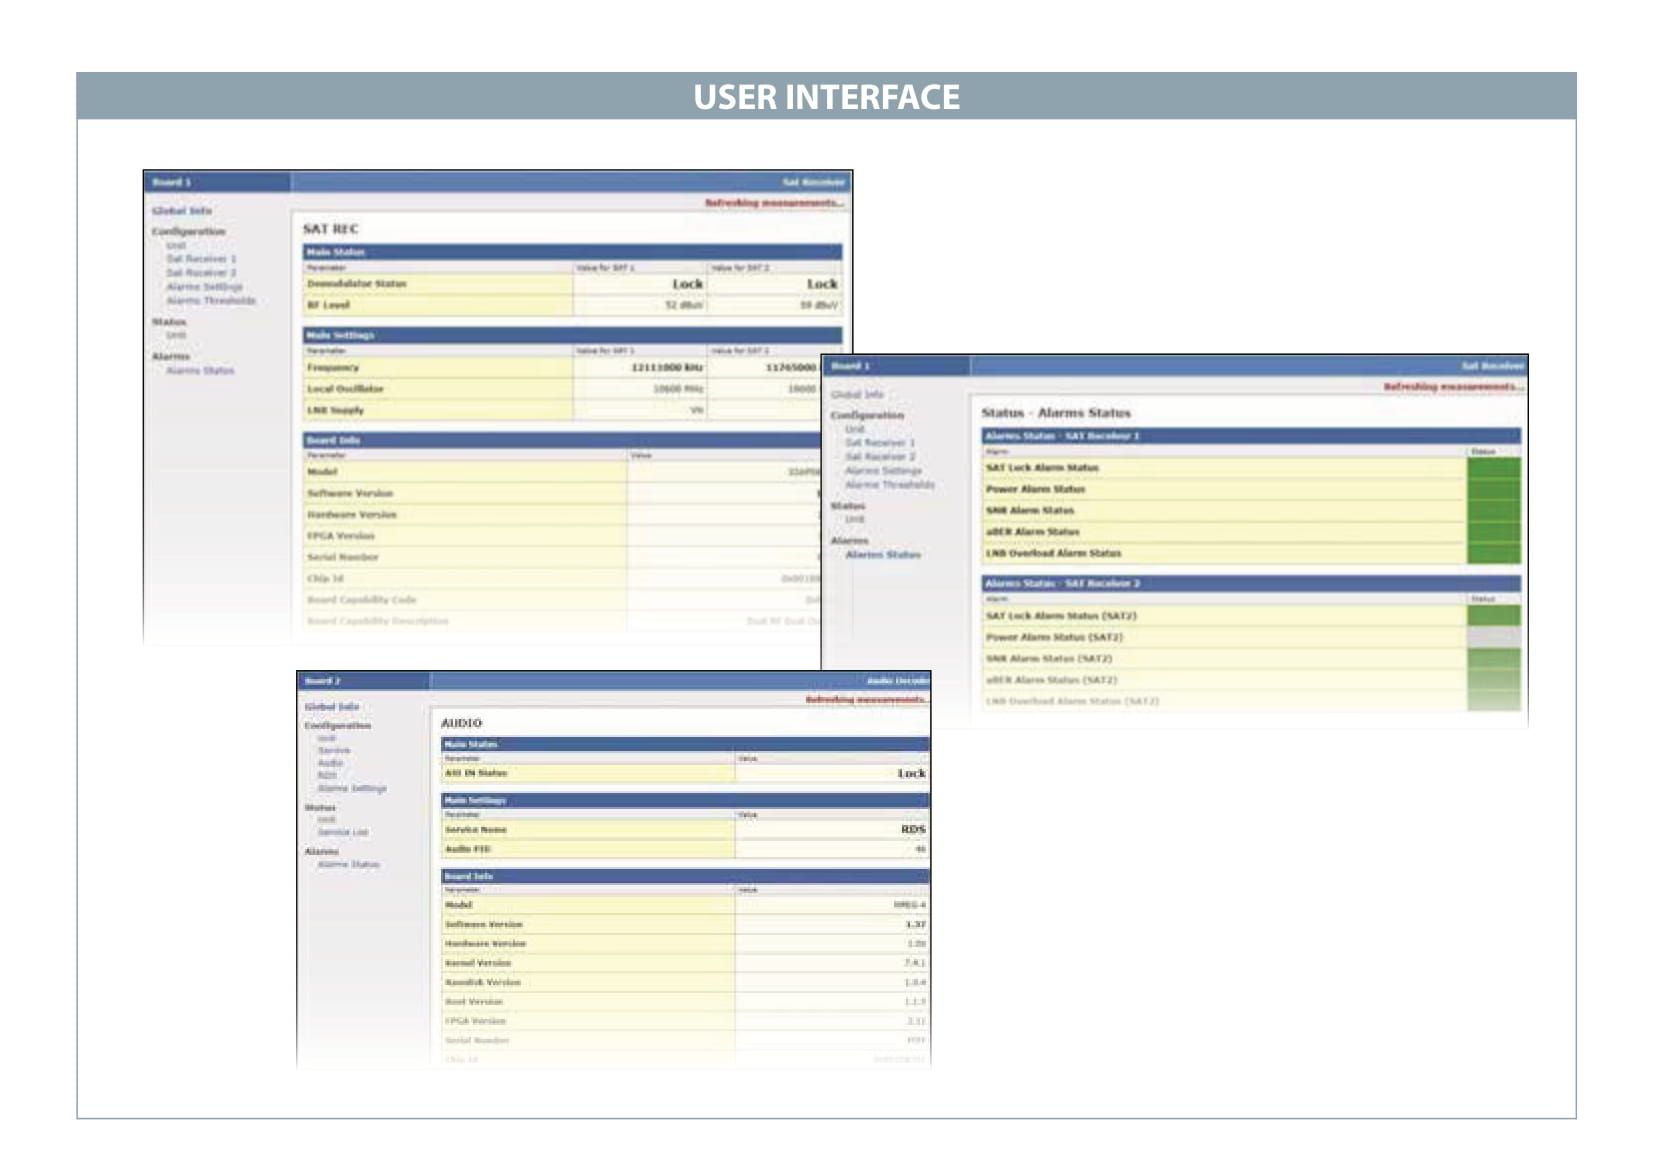
Task: Click Frequency row in SAT REC window
Action: click(x=562, y=367)
